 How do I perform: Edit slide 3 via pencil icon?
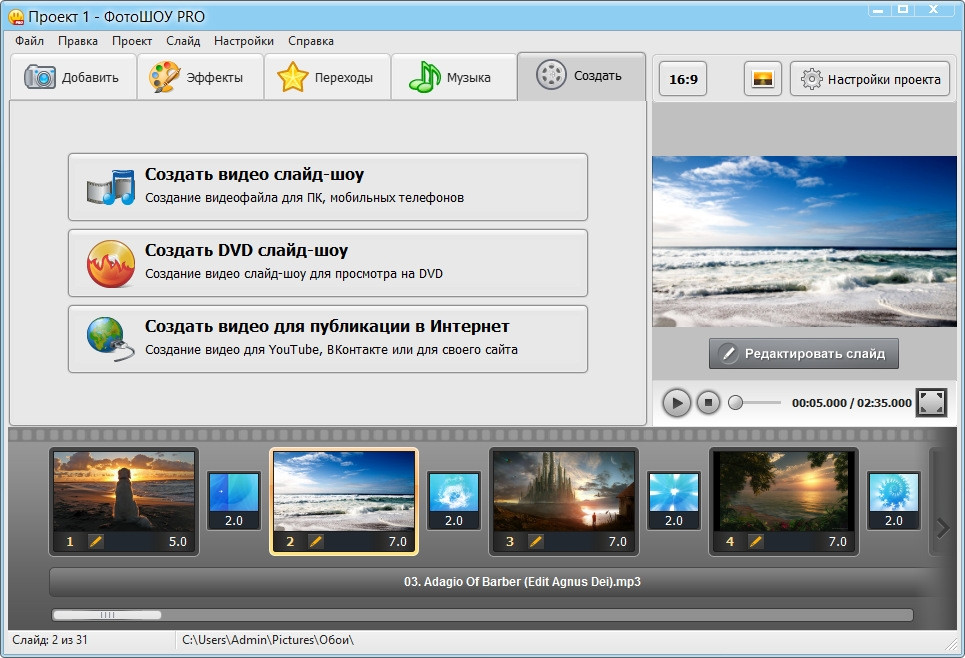pyautogui.click(x=535, y=542)
